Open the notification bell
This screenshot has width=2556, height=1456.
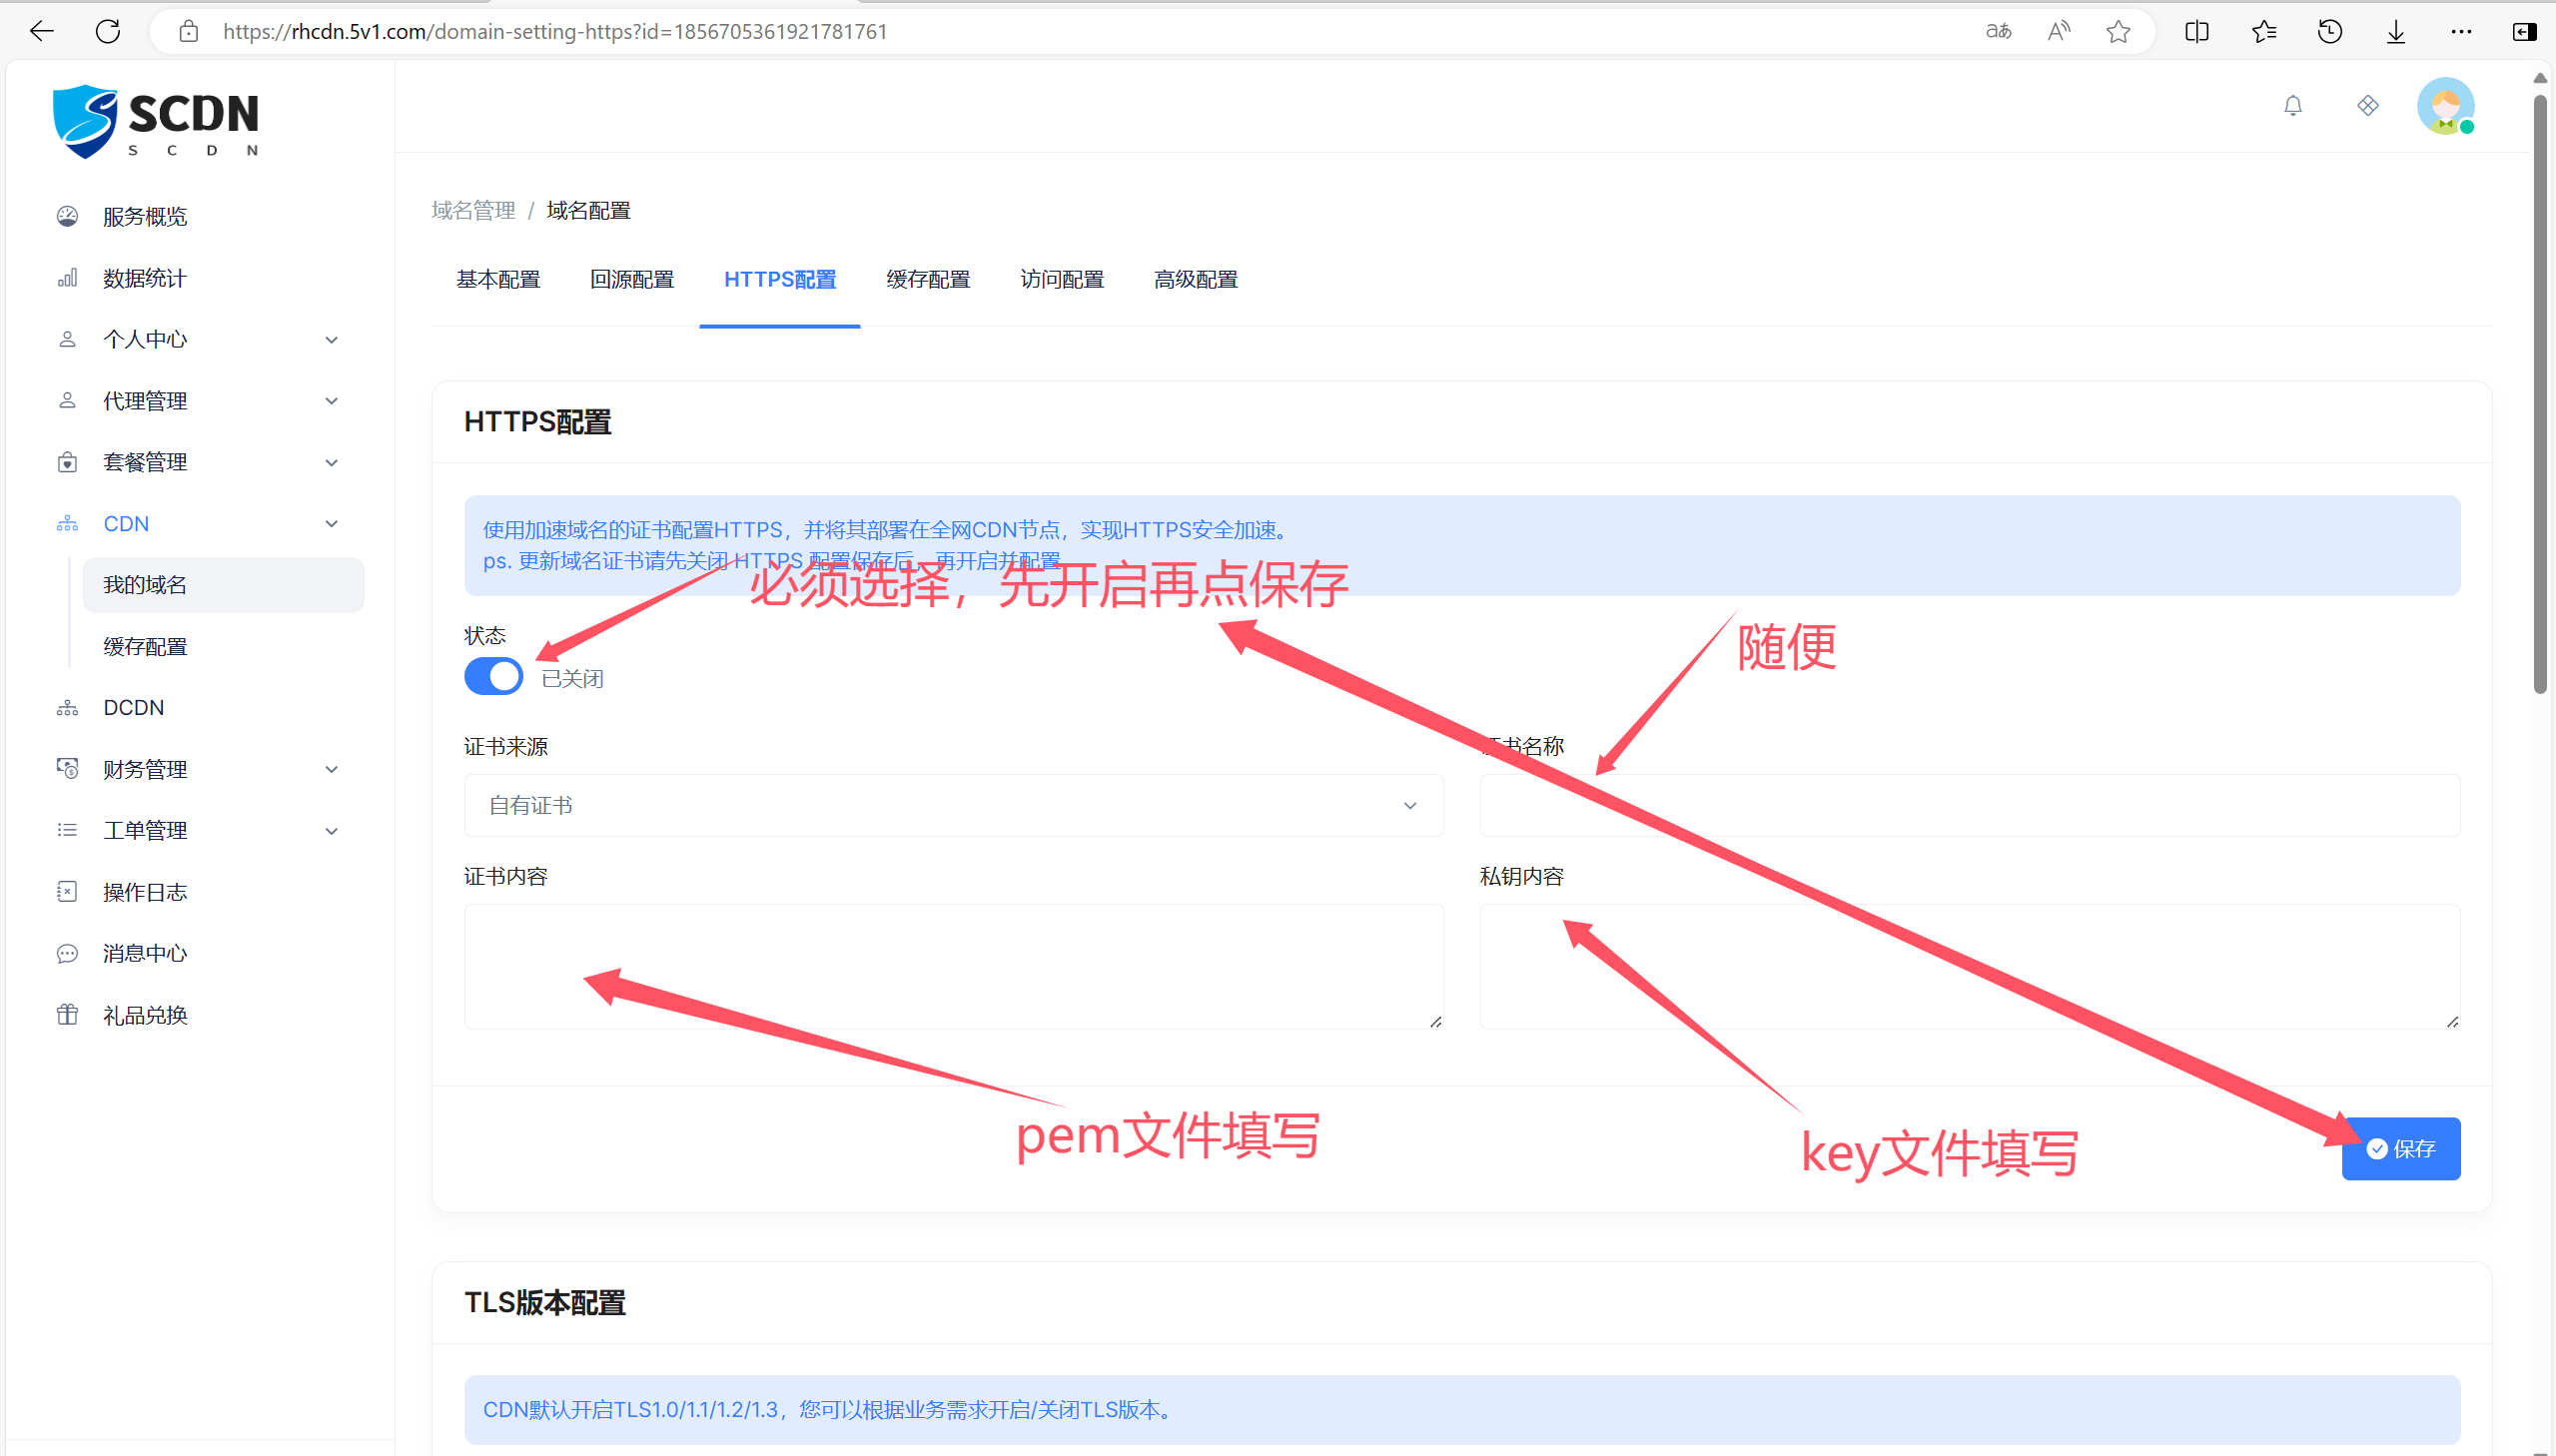pyautogui.click(x=2292, y=105)
